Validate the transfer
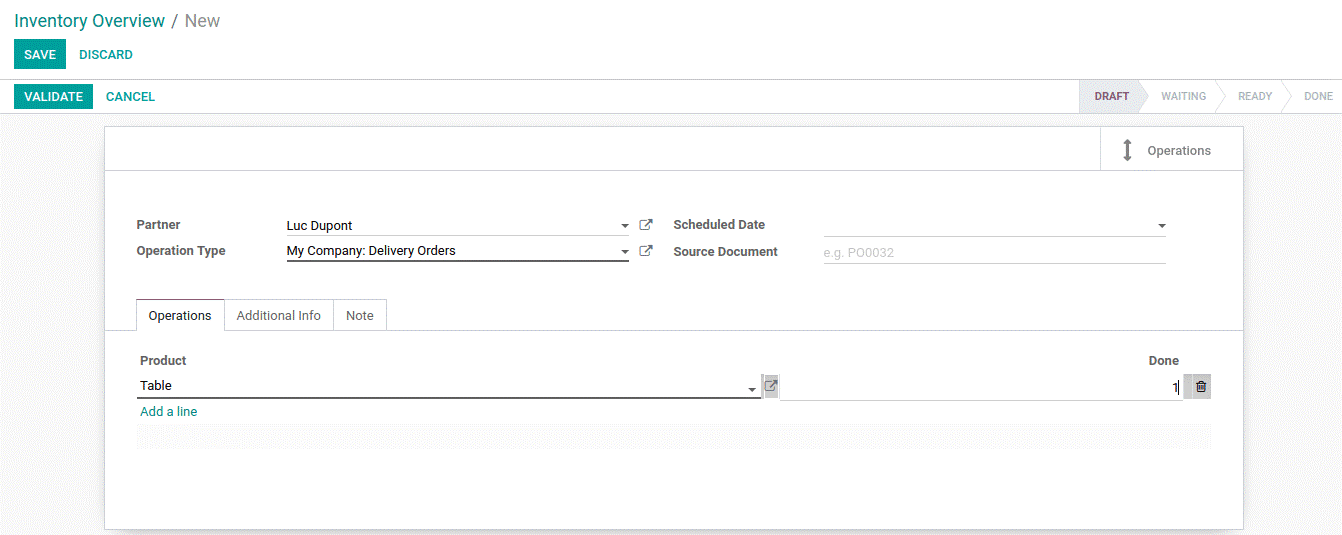Image resolution: width=1342 pixels, height=535 pixels. (53, 97)
